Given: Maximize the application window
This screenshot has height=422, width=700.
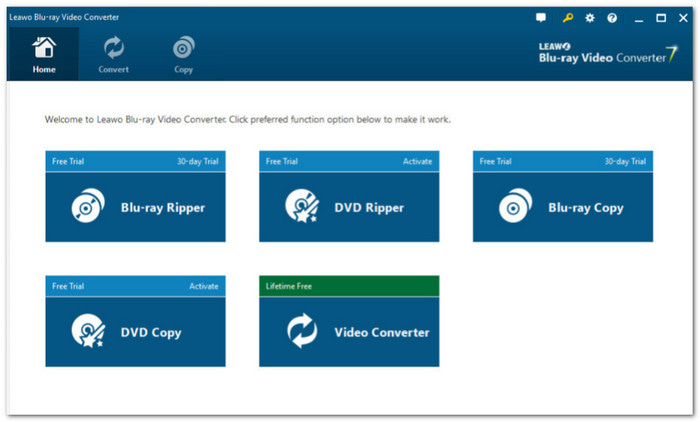Looking at the screenshot, I should (x=661, y=18).
